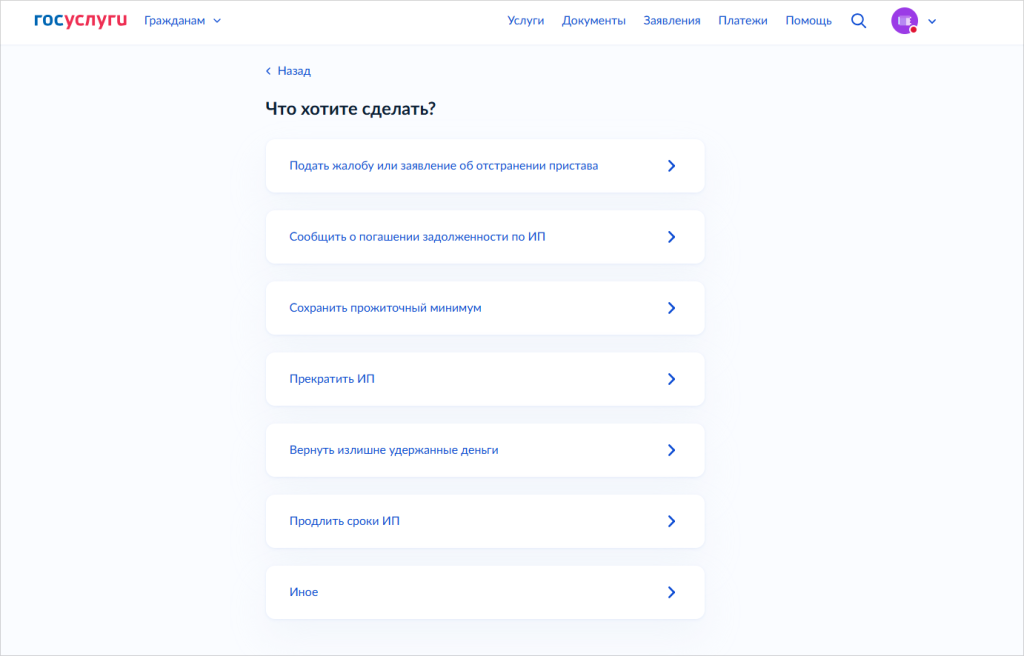The image size is (1024, 656).
Task: Open the Помощь link
Action: (x=808, y=21)
